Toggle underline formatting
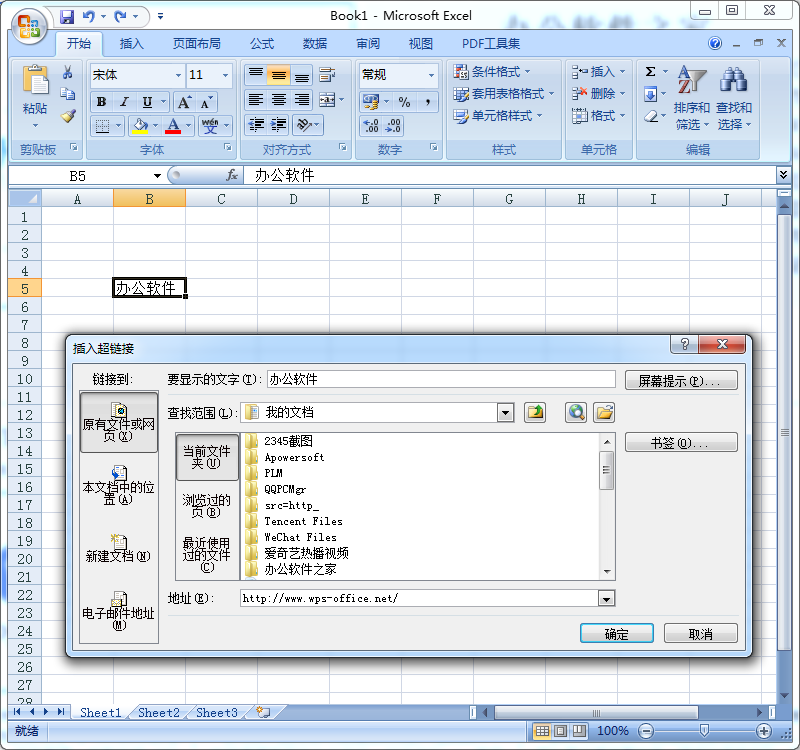Screen dimensions: 800x750 (x=147, y=102)
